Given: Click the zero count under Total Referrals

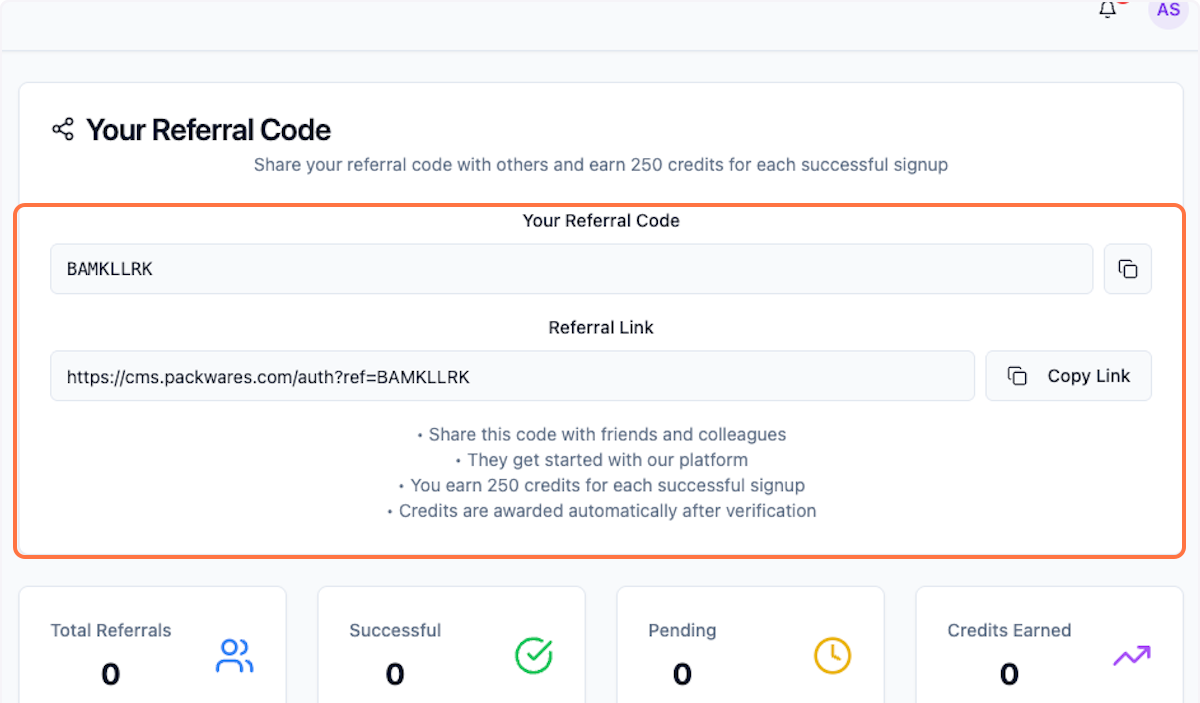Looking at the screenshot, I should [x=110, y=674].
